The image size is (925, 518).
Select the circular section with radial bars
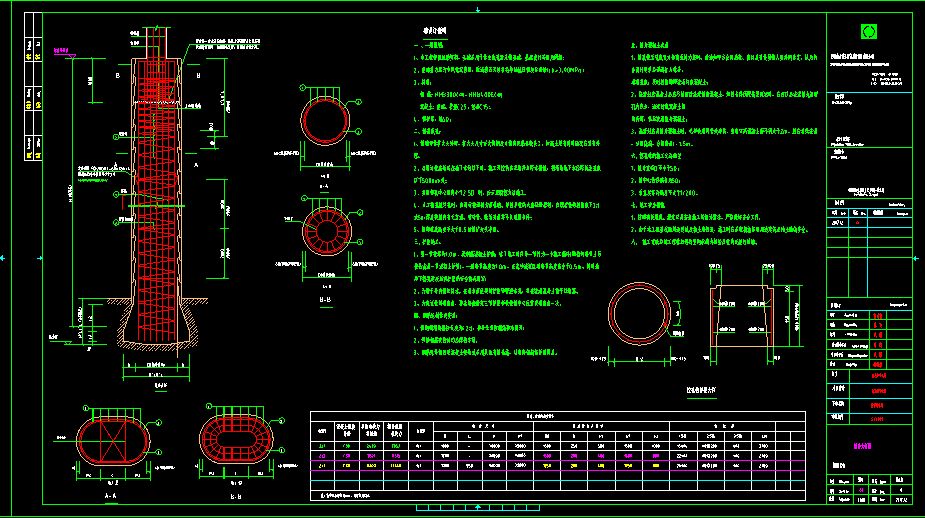pos(326,230)
